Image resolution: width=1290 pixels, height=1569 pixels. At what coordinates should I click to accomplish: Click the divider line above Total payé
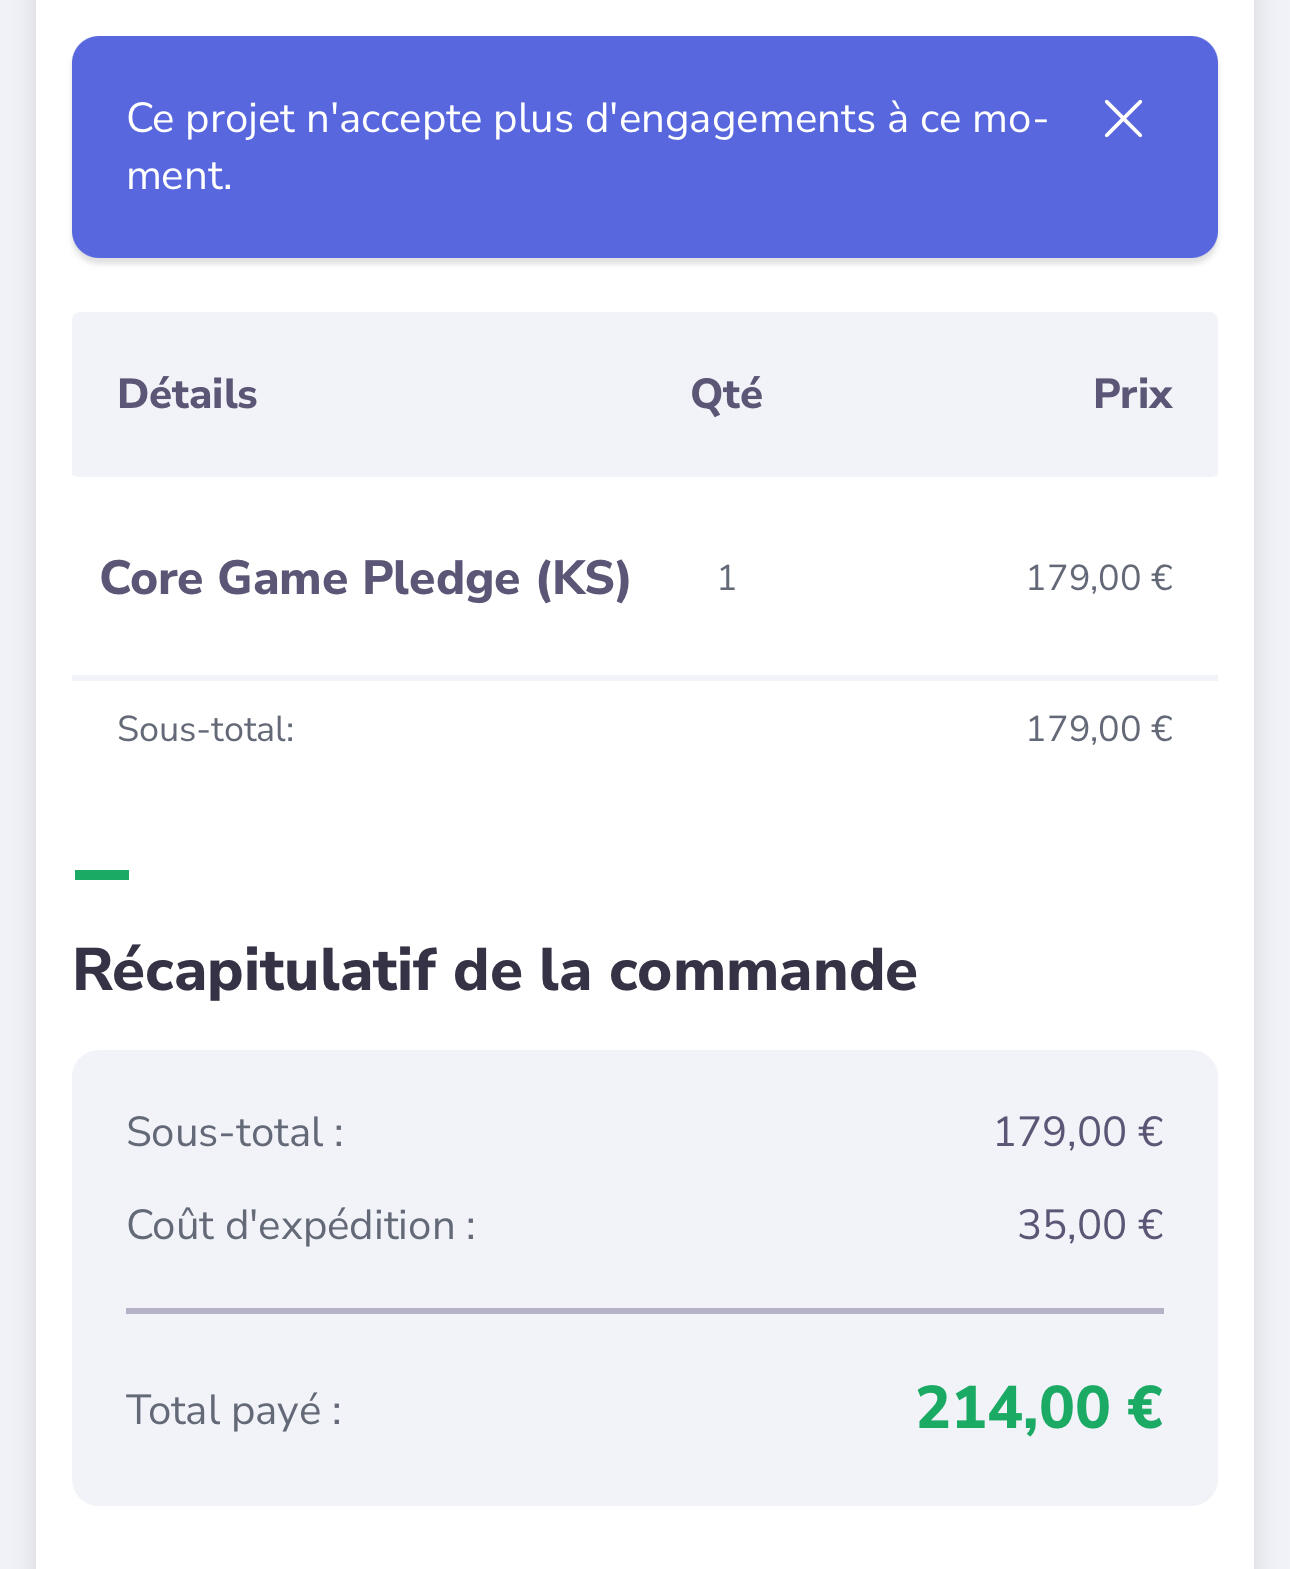coord(644,1310)
